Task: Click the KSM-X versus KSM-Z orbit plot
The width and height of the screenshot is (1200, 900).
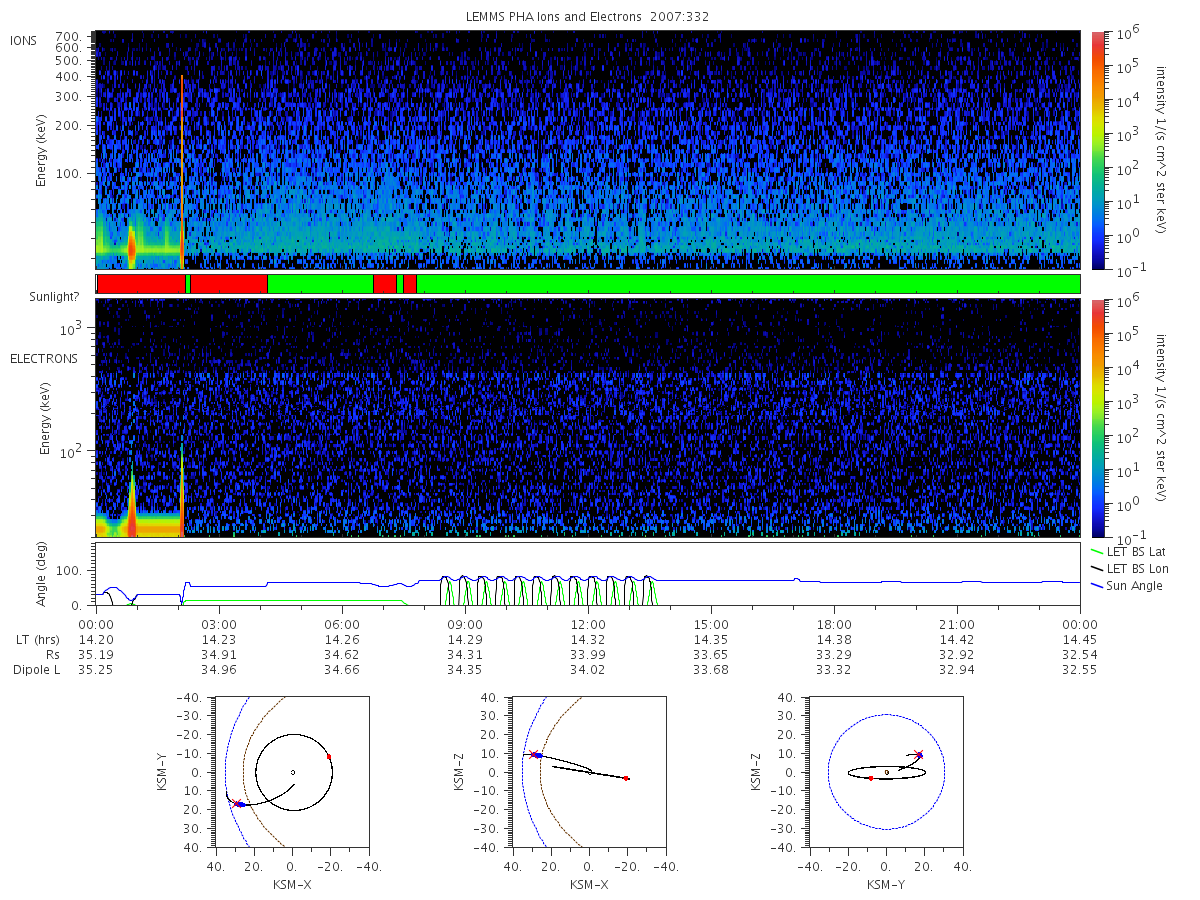Action: click(x=588, y=772)
